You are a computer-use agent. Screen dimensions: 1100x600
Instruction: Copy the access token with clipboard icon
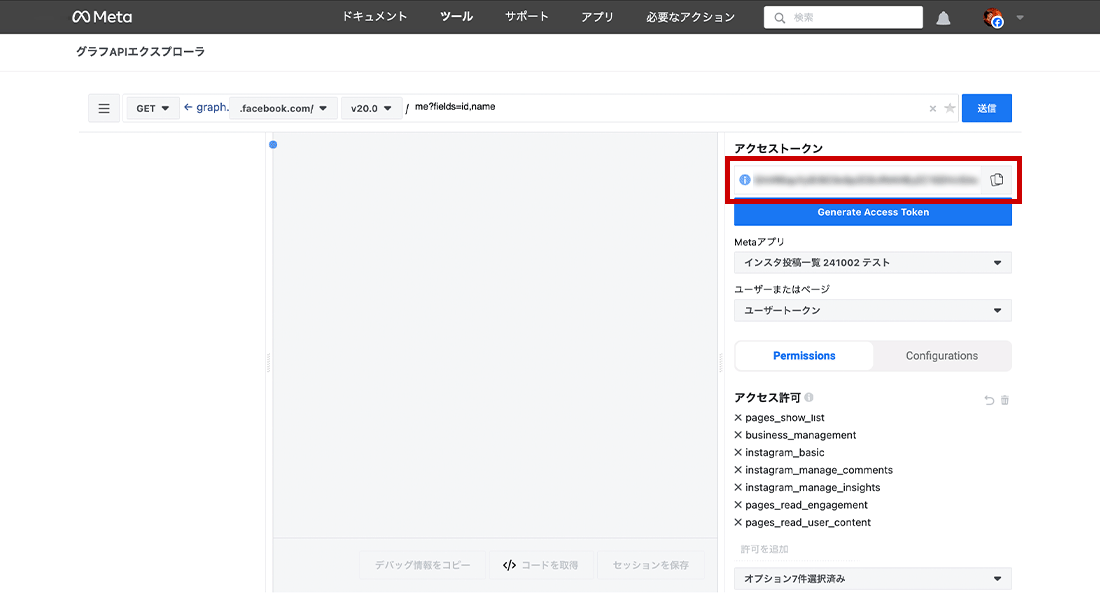996,180
